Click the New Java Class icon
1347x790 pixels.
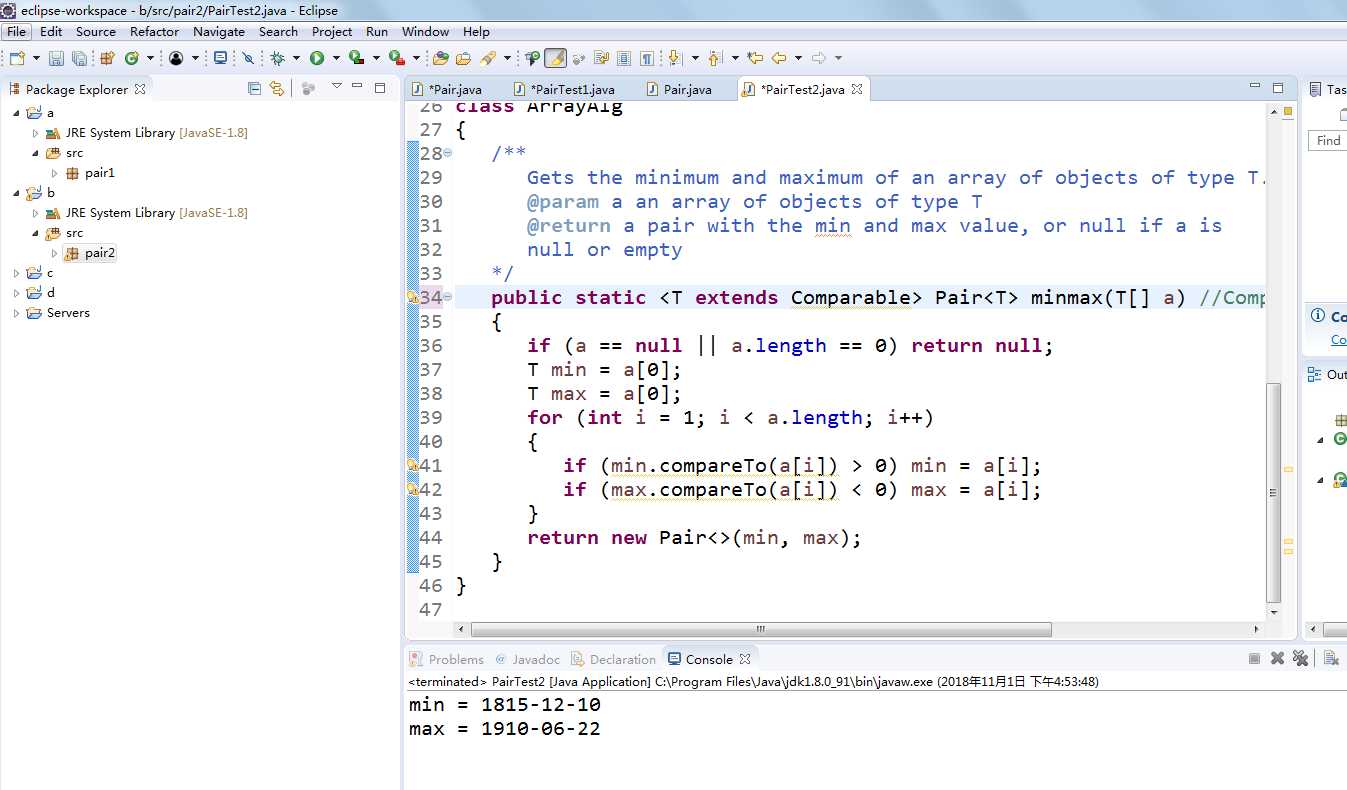[132, 58]
